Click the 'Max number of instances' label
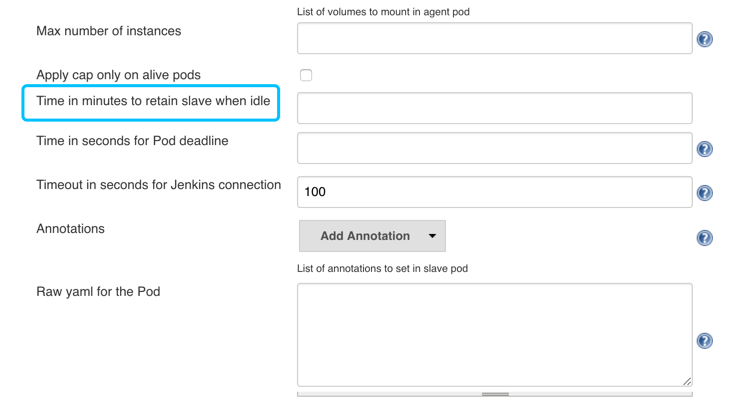The image size is (734, 403). (109, 31)
